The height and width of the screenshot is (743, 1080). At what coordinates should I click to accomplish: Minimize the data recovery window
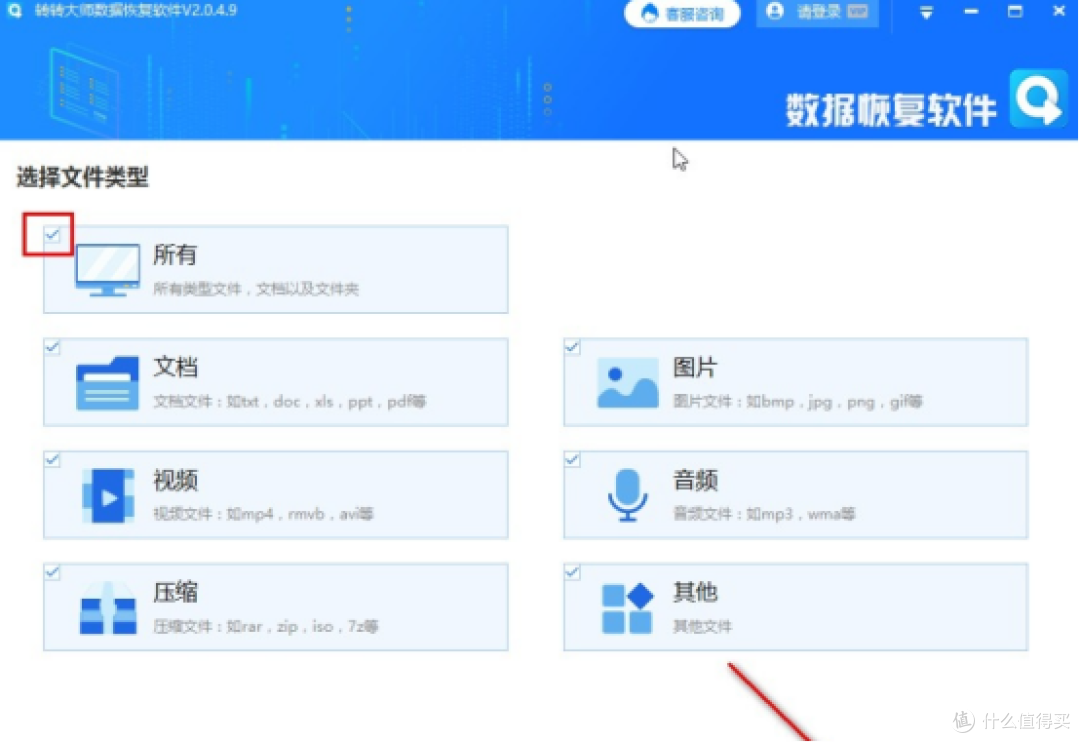[x=971, y=12]
